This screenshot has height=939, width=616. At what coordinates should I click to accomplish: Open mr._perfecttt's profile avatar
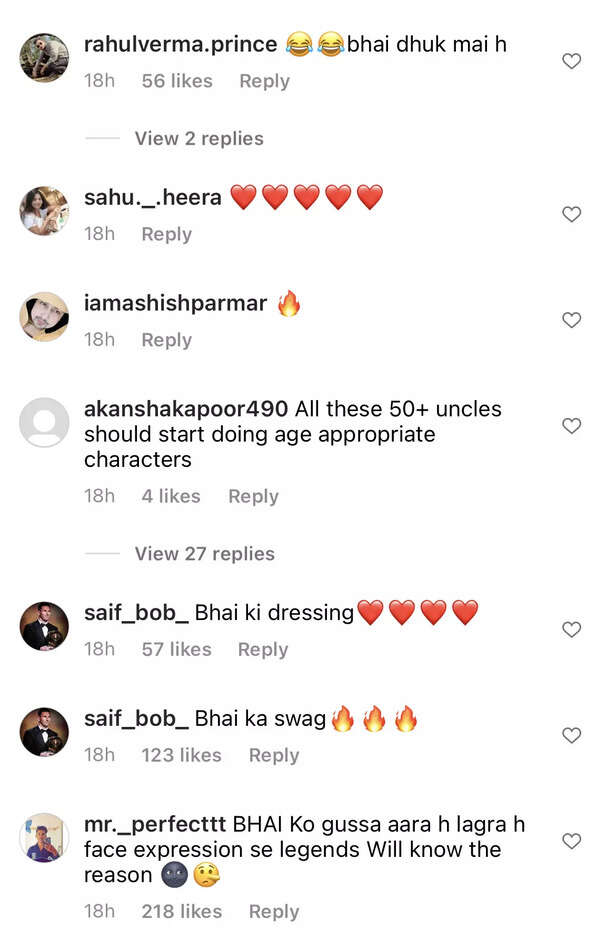[x=45, y=838]
